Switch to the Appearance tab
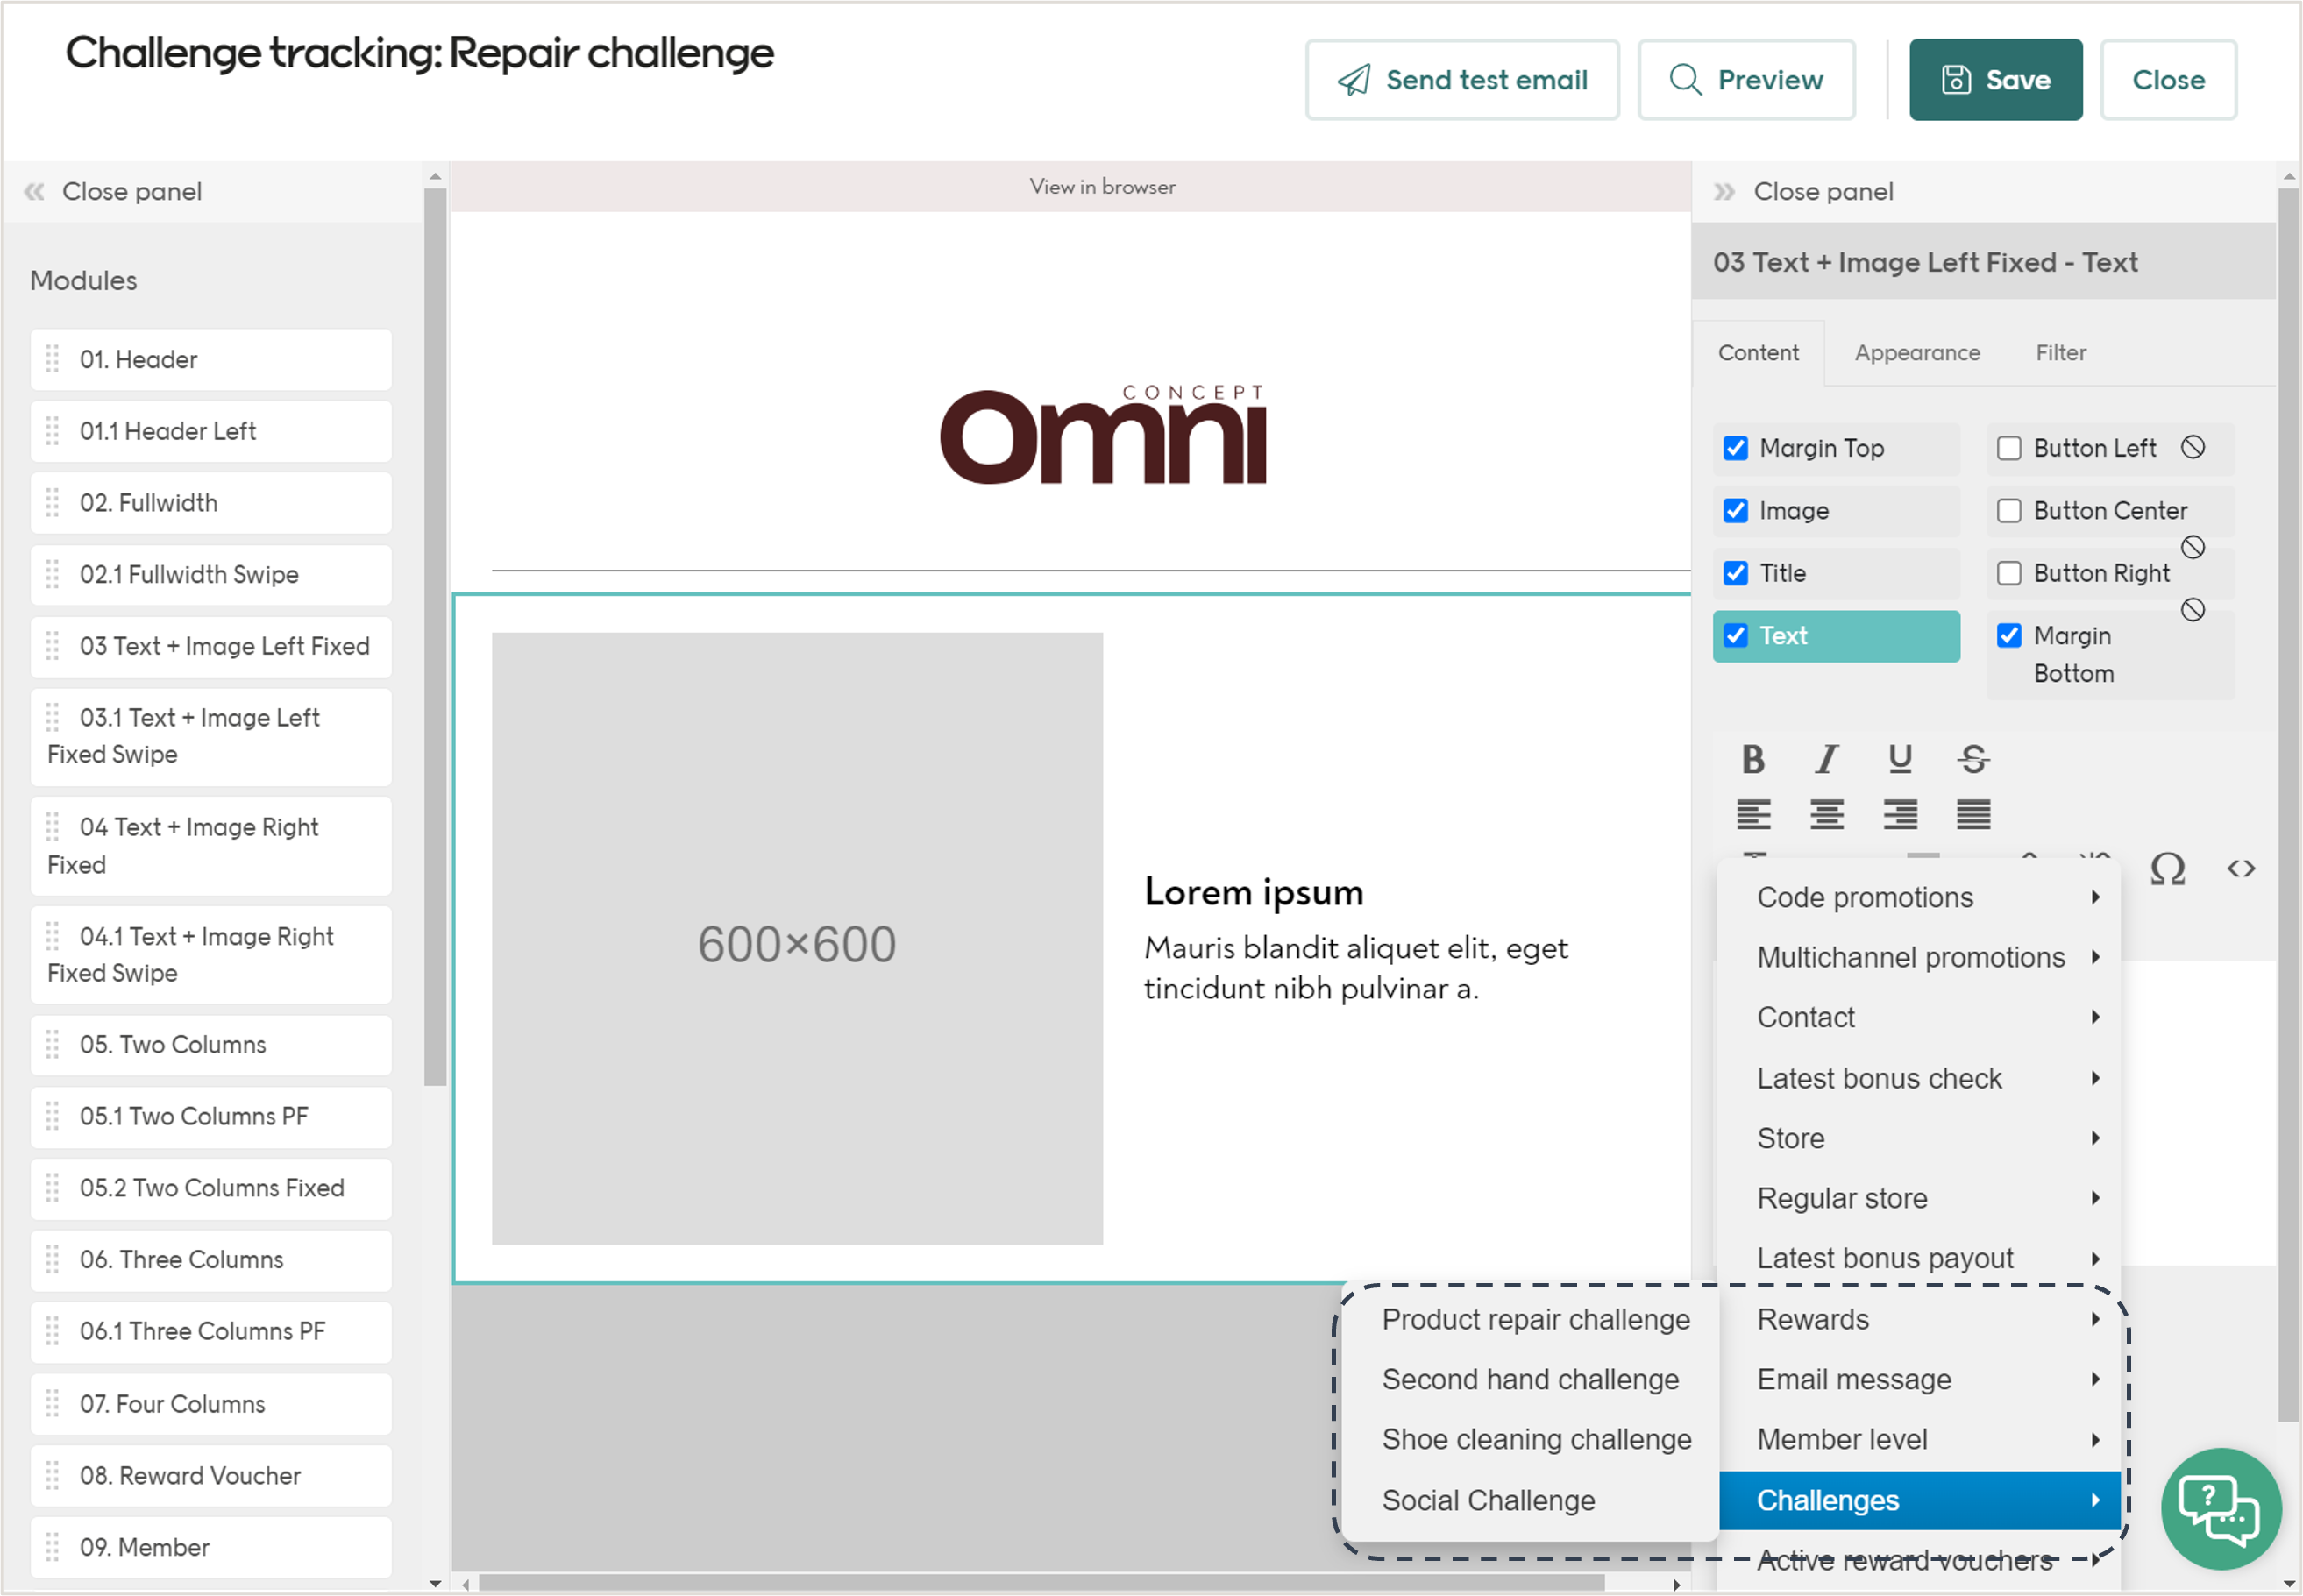Viewport: 2303px width, 1596px height. click(x=1916, y=352)
